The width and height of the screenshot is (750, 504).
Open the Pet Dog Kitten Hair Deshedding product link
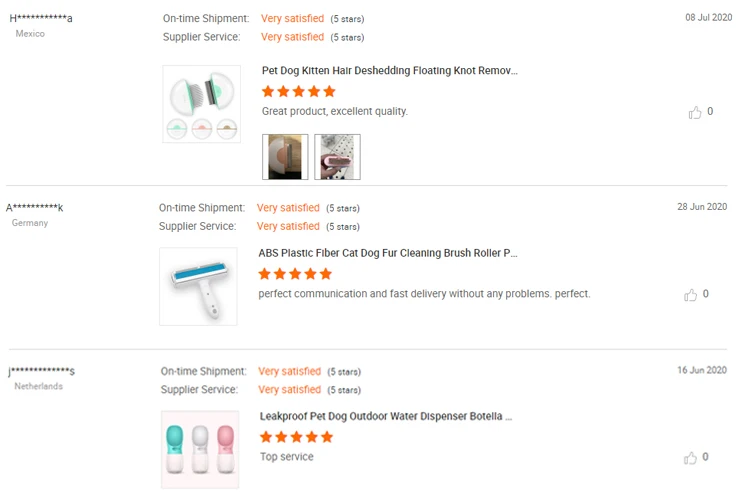coord(389,71)
